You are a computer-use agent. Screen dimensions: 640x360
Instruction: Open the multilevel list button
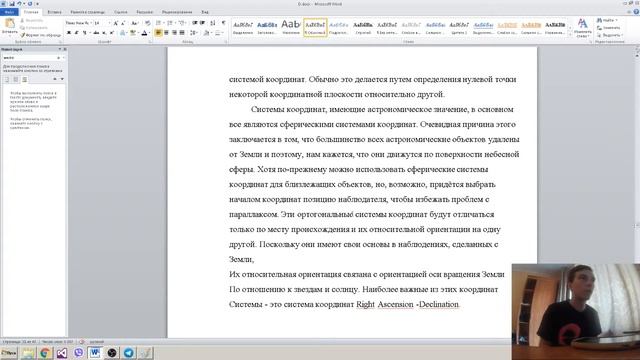pyautogui.click(x=182, y=23)
